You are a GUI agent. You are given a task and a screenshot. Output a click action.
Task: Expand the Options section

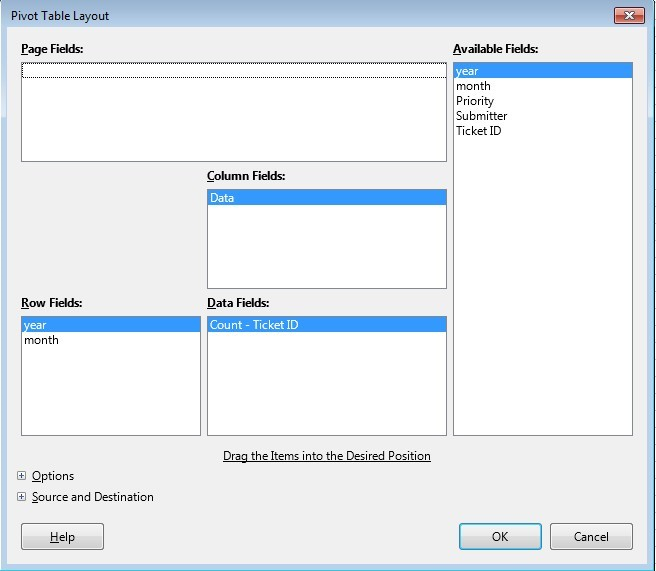point(21,476)
